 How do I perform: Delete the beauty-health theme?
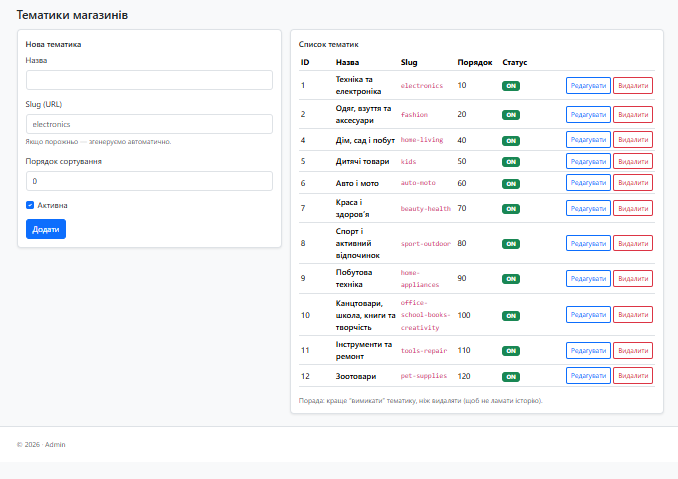(x=633, y=208)
